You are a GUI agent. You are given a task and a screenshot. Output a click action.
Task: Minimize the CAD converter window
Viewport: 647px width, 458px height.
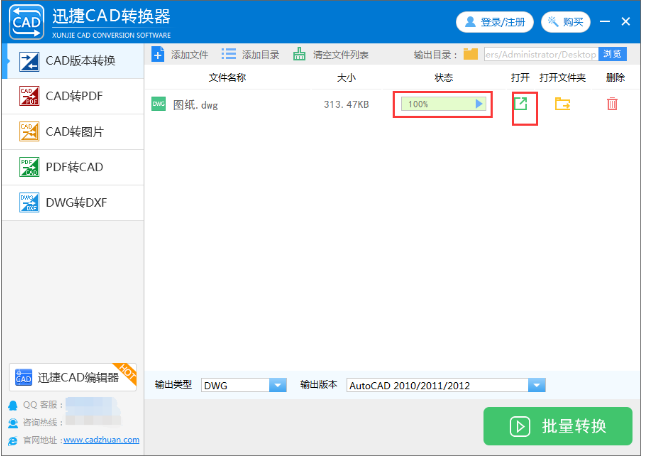pyautogui.click(x=605, y=21)
